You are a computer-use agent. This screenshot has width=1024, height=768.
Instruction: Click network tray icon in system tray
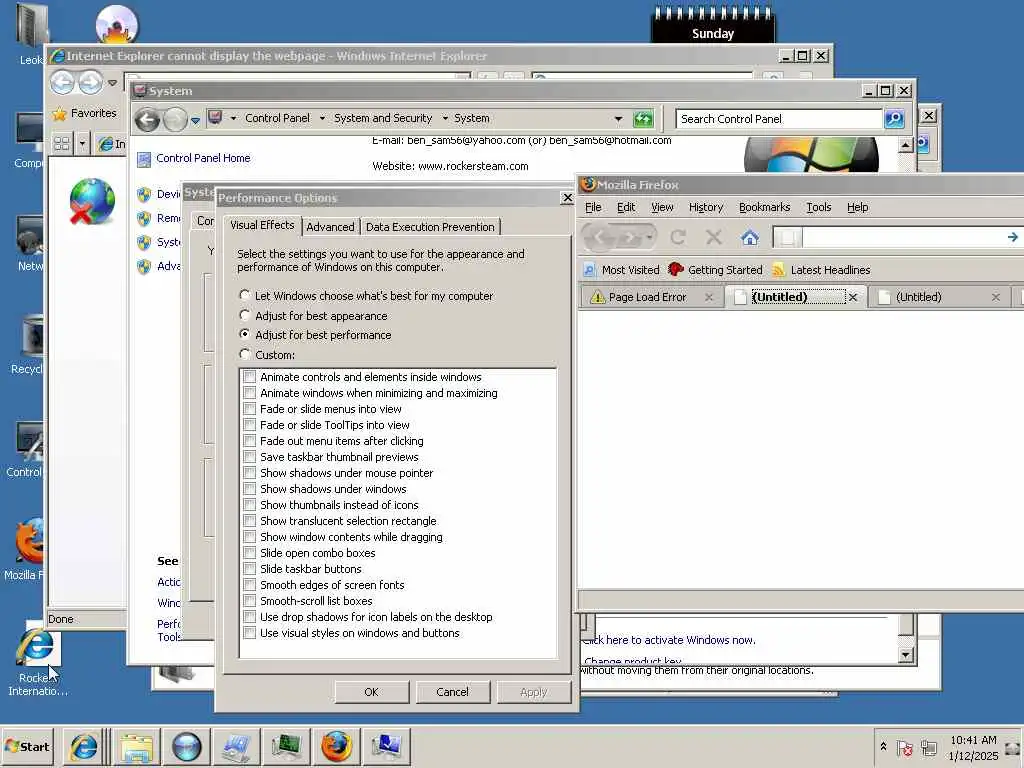click(x=929, y=748)
